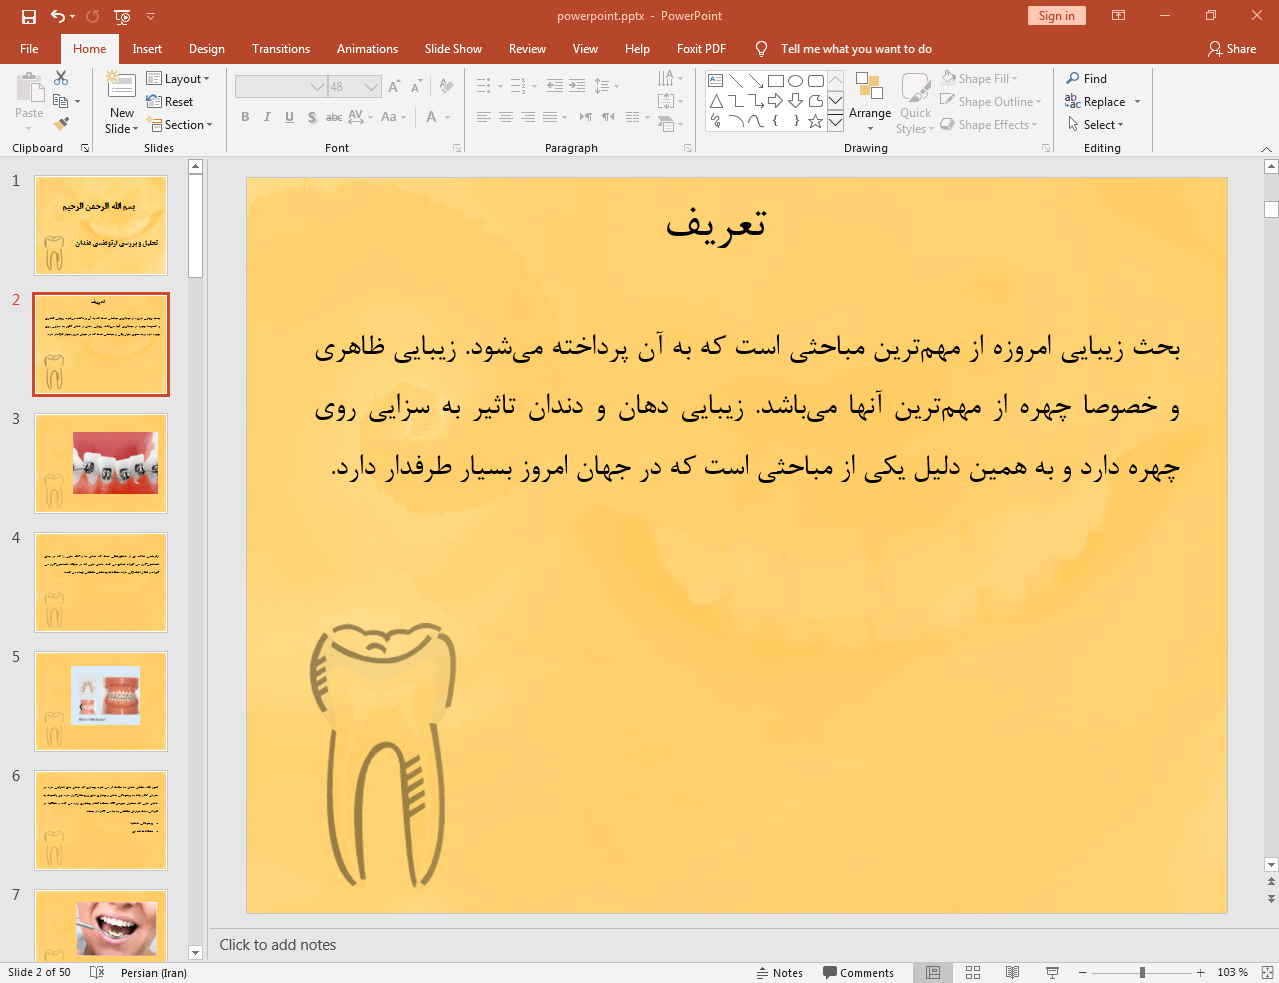This screenshot has width=1279, height=983.
Task: Click the Save icon in title bar
Action: 29,16
